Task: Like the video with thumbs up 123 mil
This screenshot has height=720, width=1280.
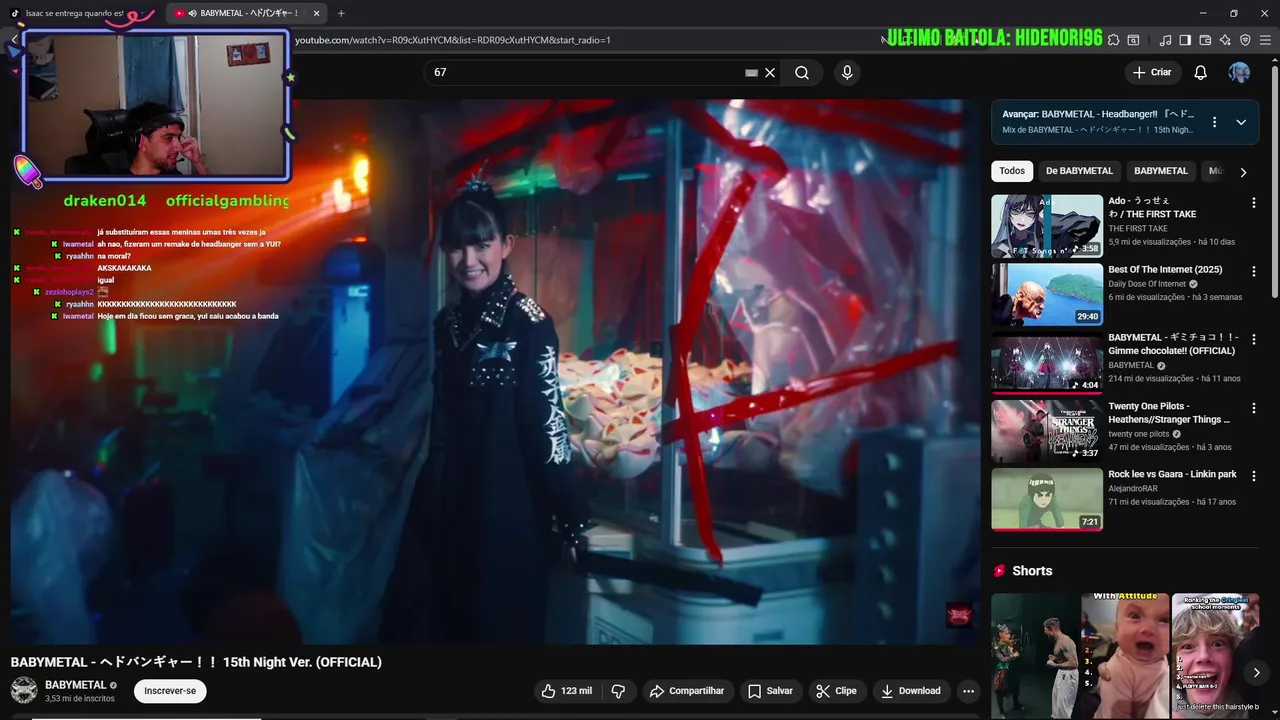Action: click(x=567, y=691)
